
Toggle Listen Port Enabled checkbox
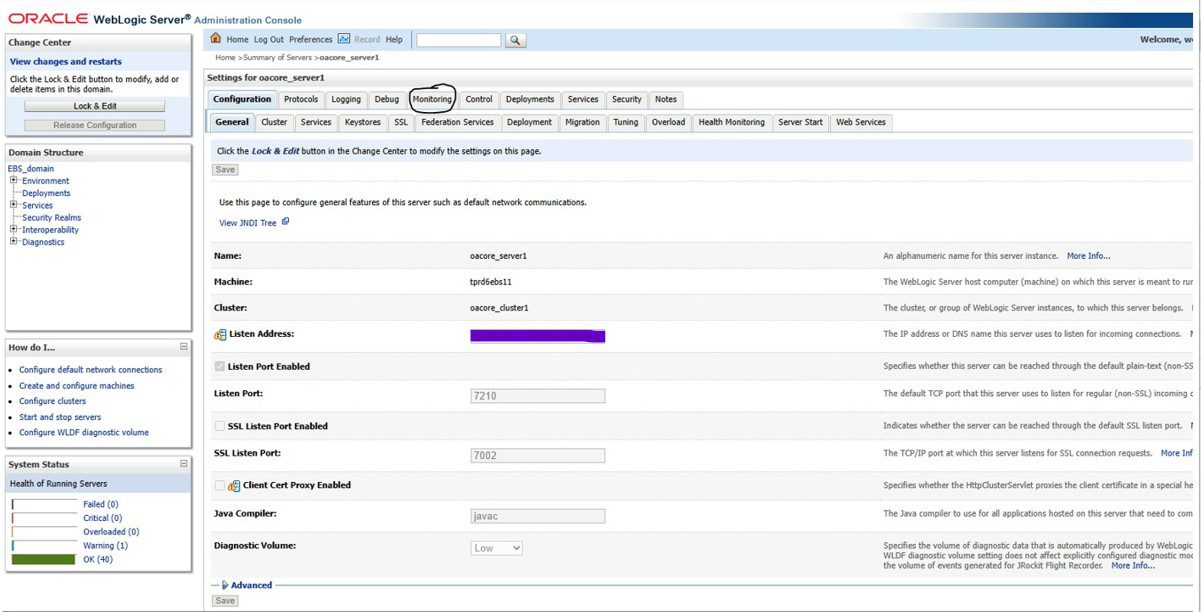pos(220,367)
